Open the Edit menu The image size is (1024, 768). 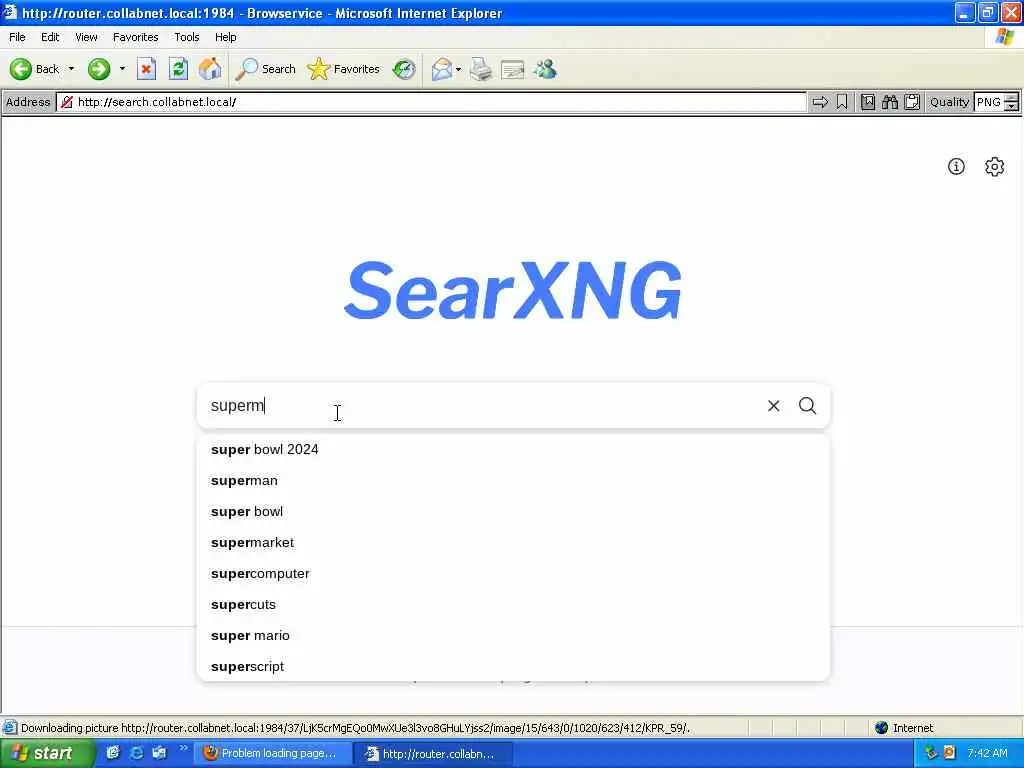[x=50, y=37]
